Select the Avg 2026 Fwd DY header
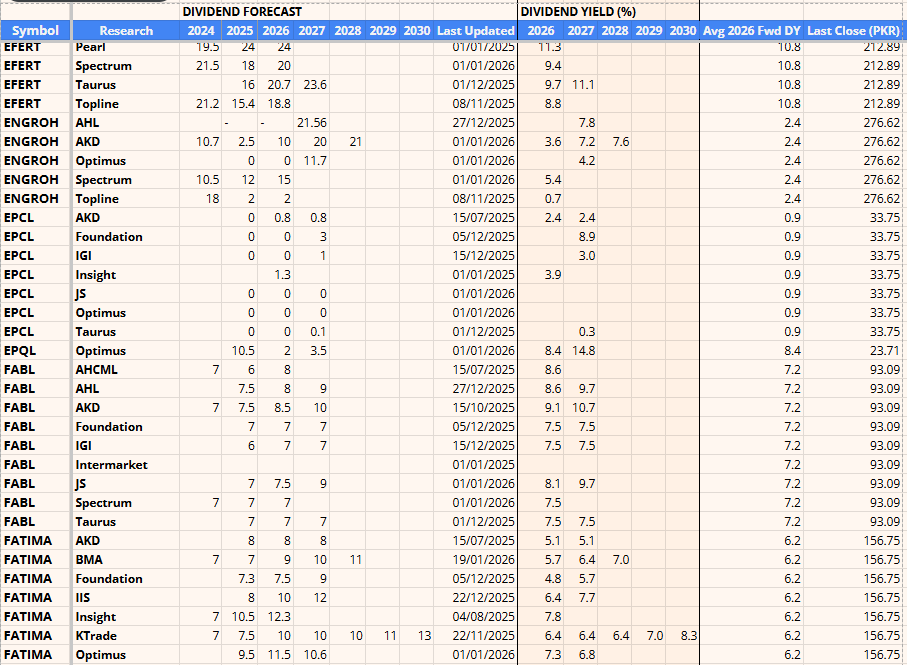 pyautogui.click(x=751, y=30)
